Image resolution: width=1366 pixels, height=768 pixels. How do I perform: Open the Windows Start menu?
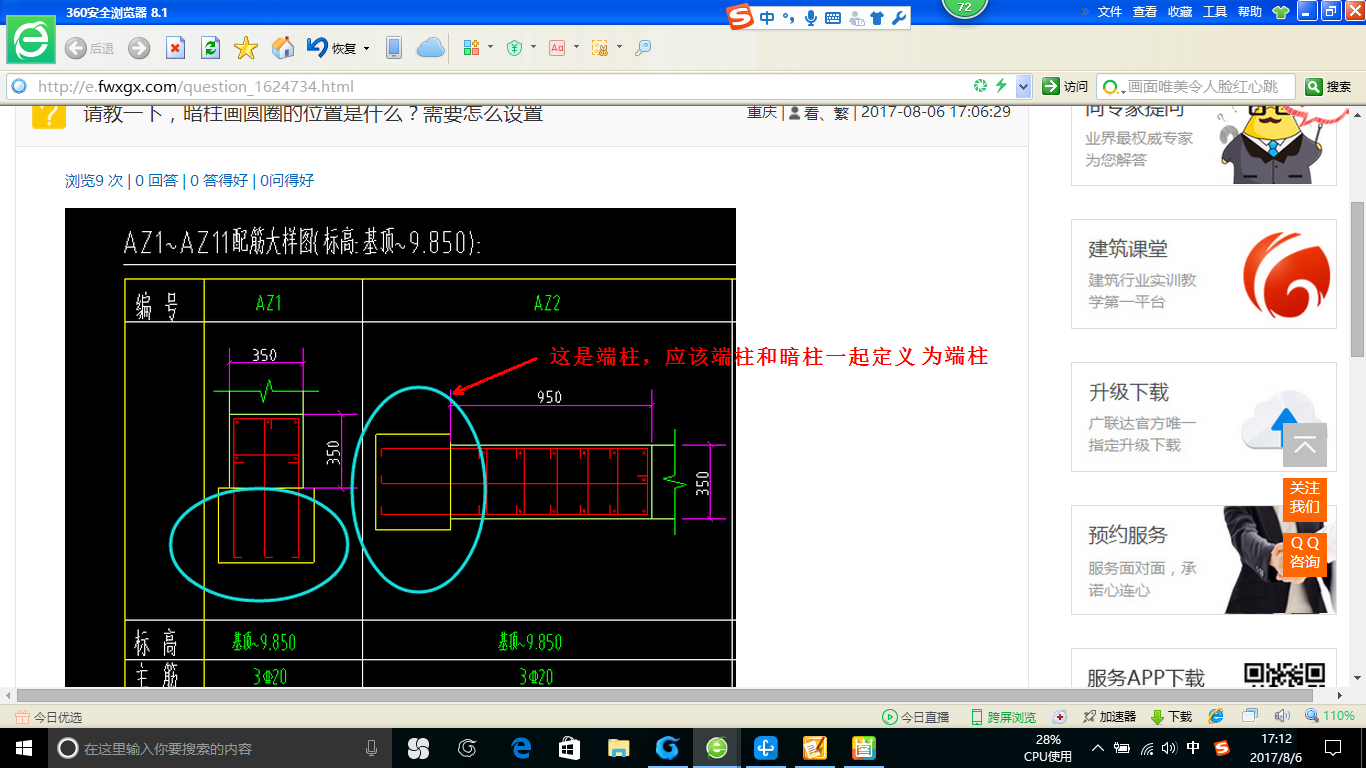(23, 748)
